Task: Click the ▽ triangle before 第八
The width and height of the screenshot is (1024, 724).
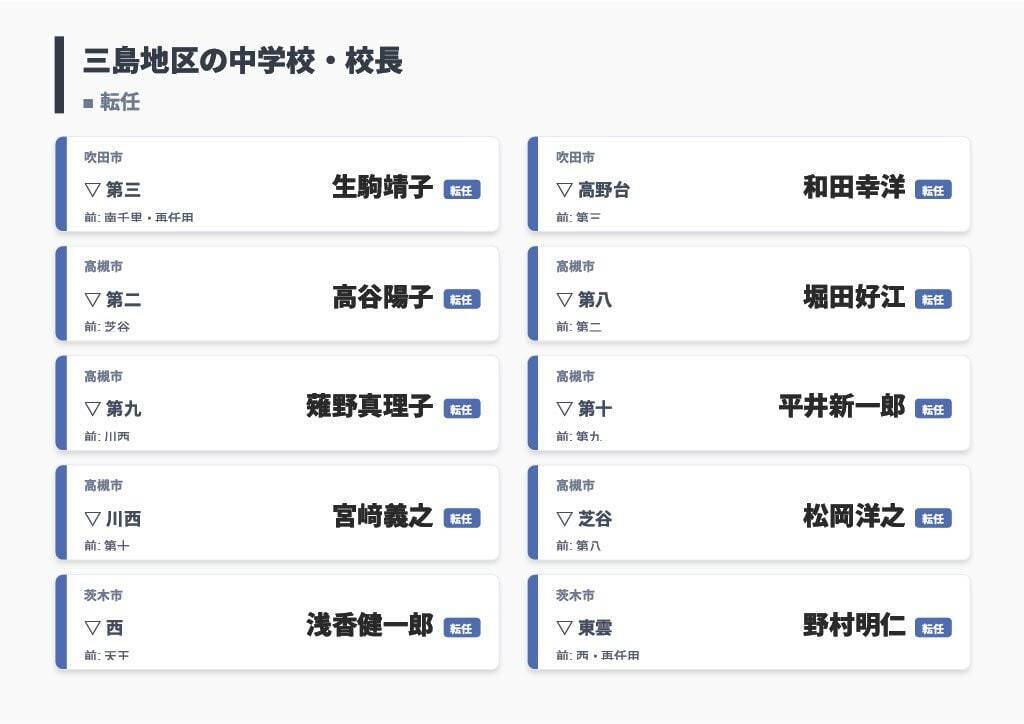Action: coord(565,299)
